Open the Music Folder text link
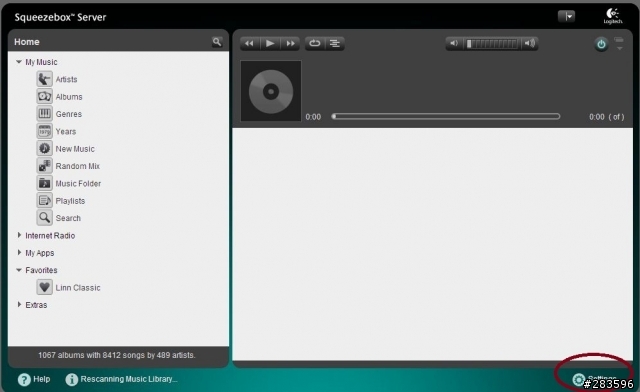 point(78,183)
